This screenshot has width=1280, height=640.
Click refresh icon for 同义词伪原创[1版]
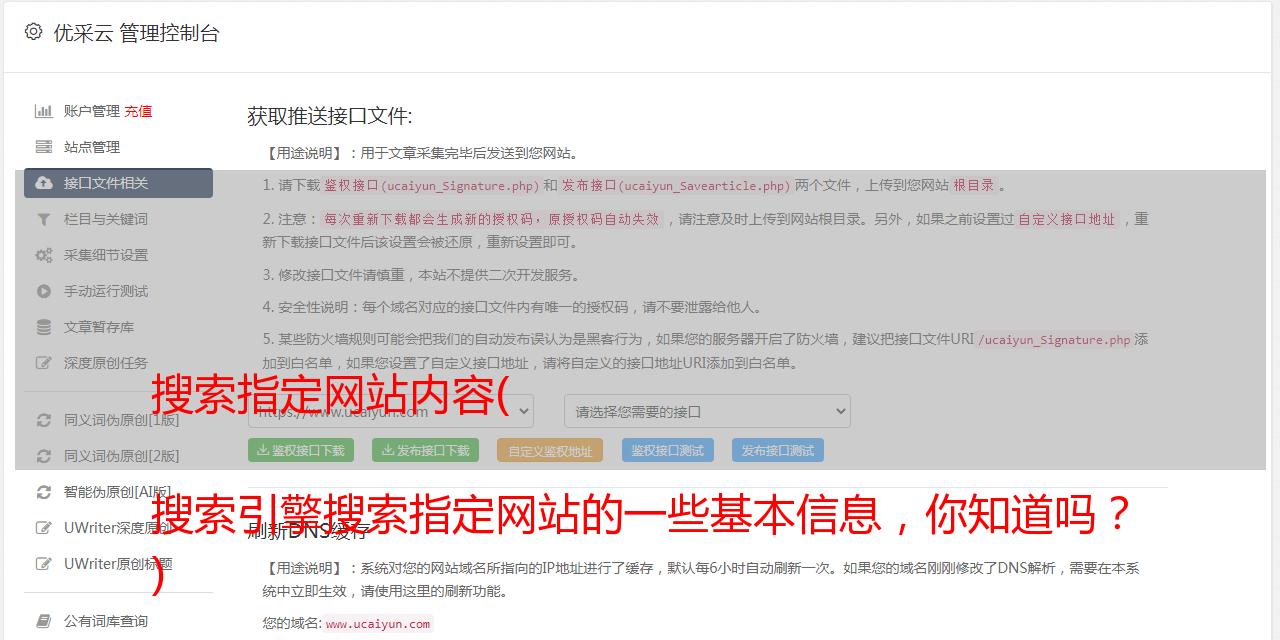tap(44, 420)
